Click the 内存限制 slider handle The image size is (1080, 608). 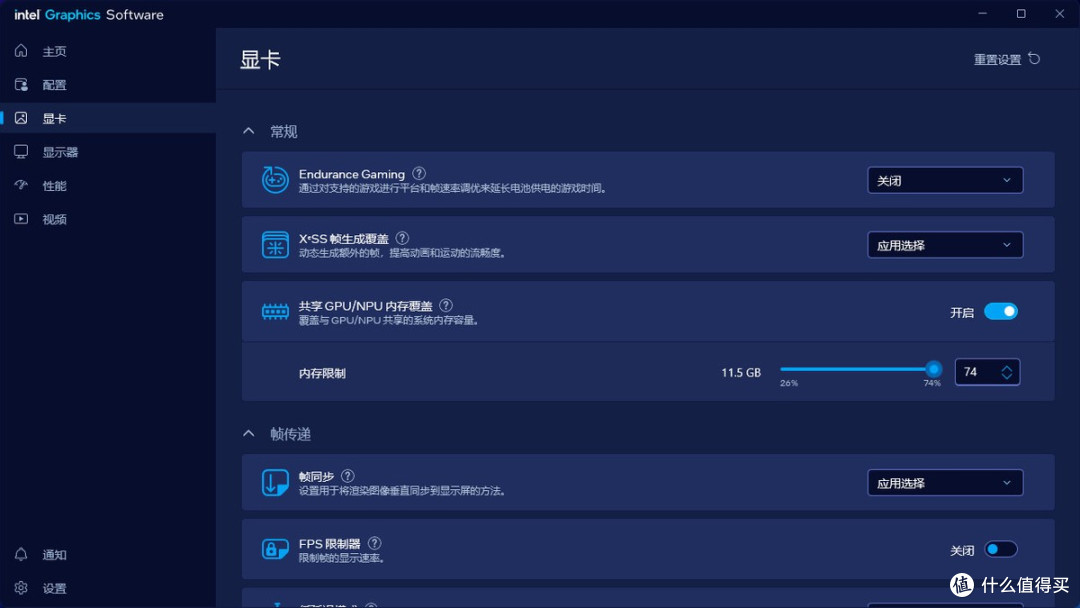(x=933, y=369)
